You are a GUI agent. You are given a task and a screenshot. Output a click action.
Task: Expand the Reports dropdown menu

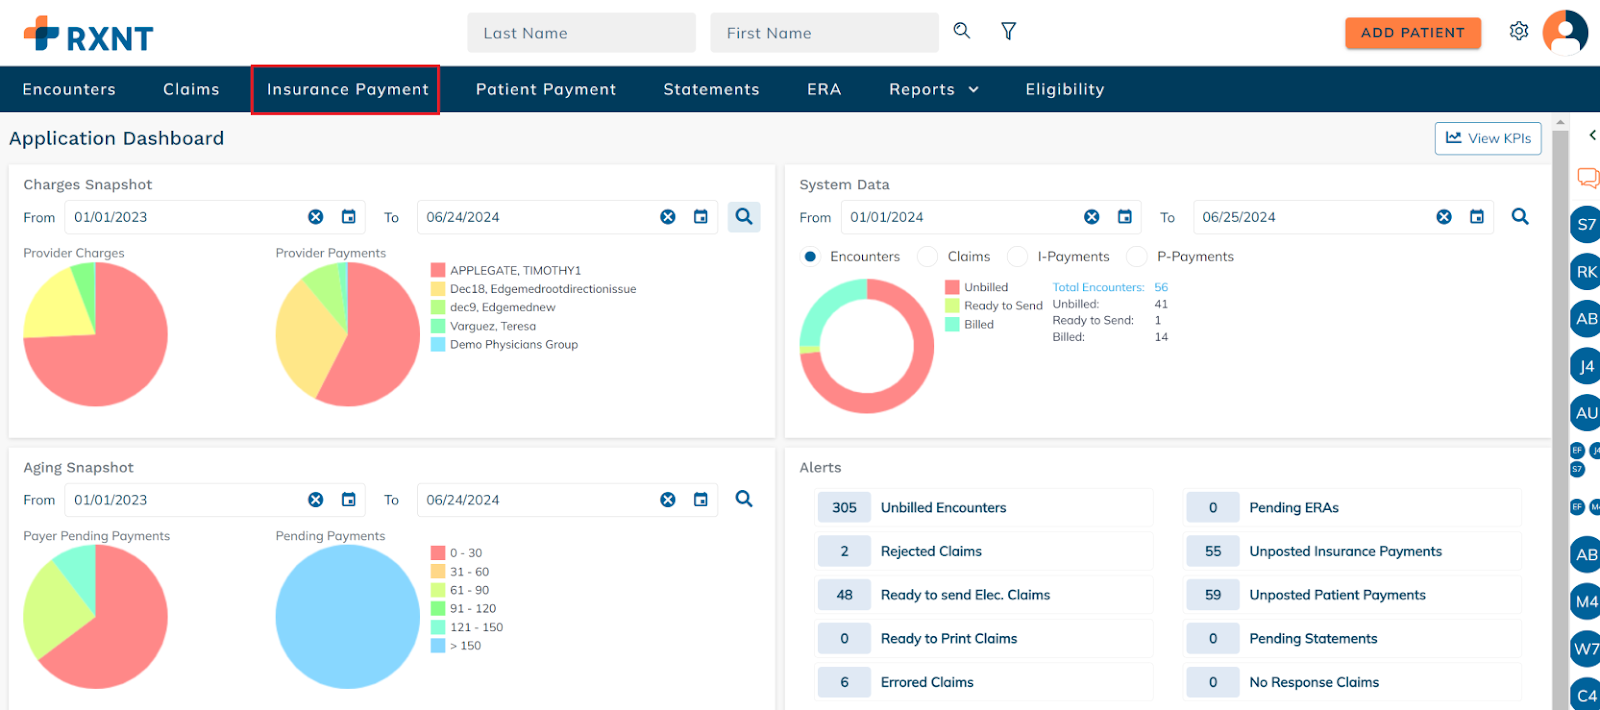tap(933, 90)
